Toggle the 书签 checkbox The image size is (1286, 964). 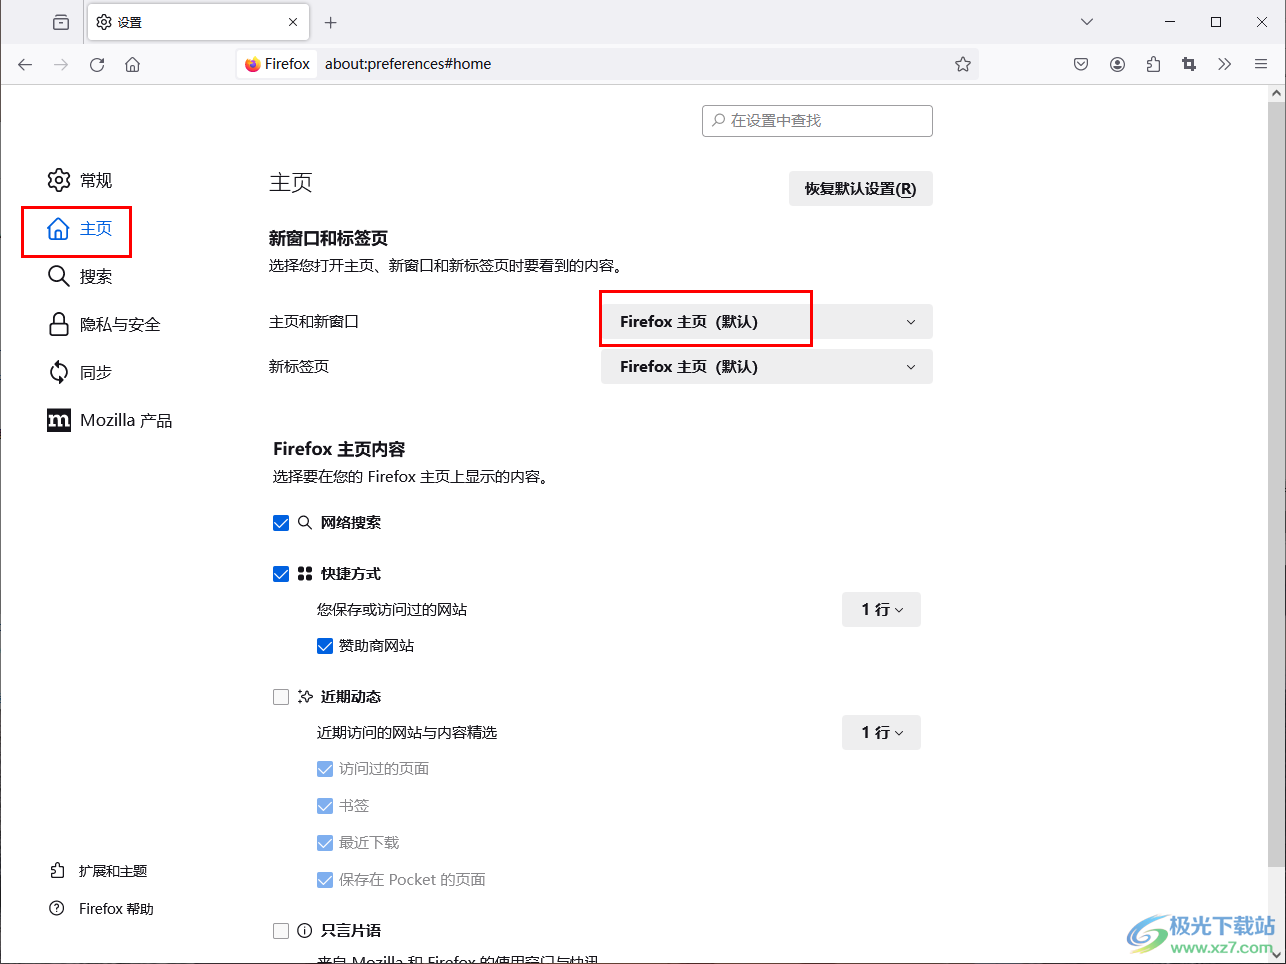[x=325, y=806]
